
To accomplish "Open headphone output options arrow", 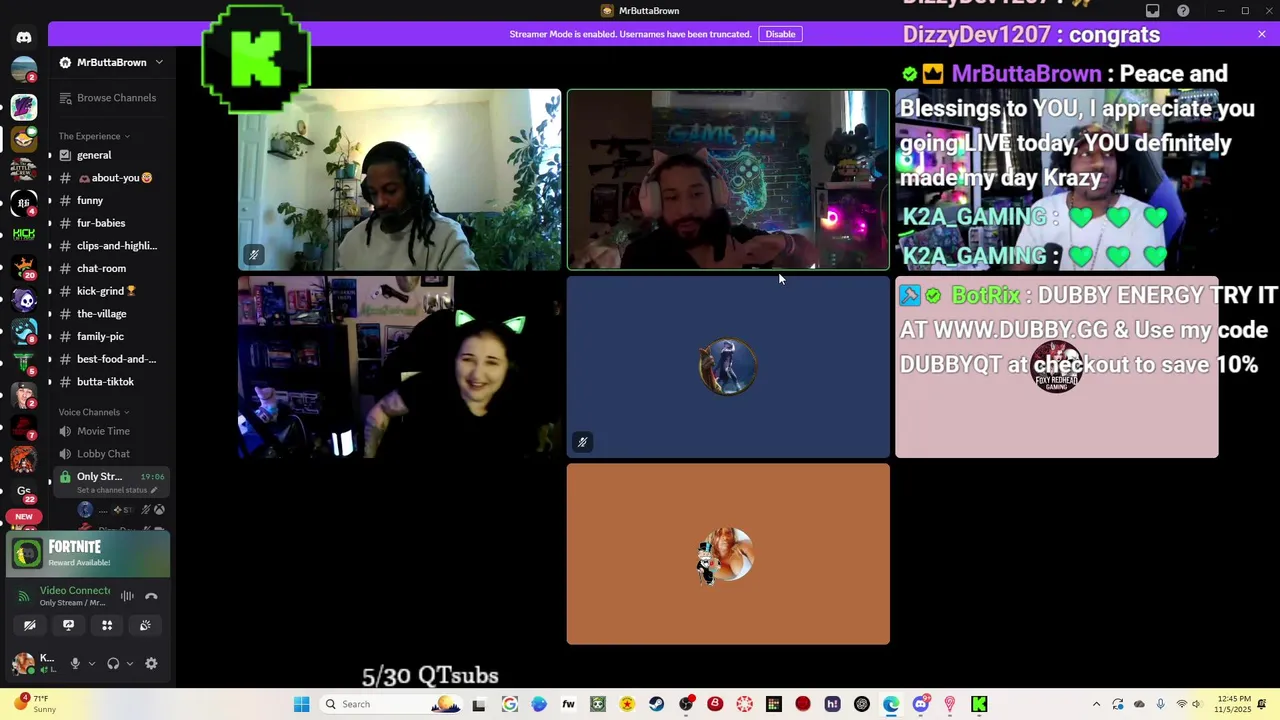I will click(x=129, y=663).
